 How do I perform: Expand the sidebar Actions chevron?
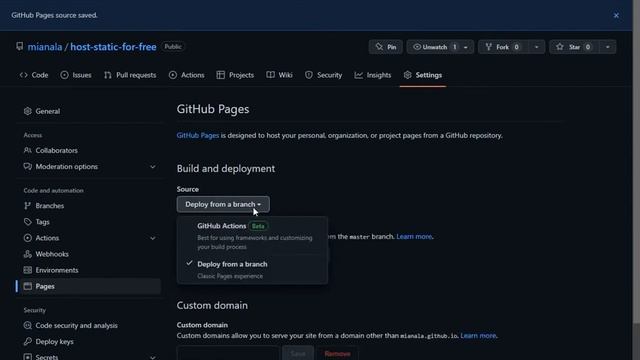tap(153, 238)
